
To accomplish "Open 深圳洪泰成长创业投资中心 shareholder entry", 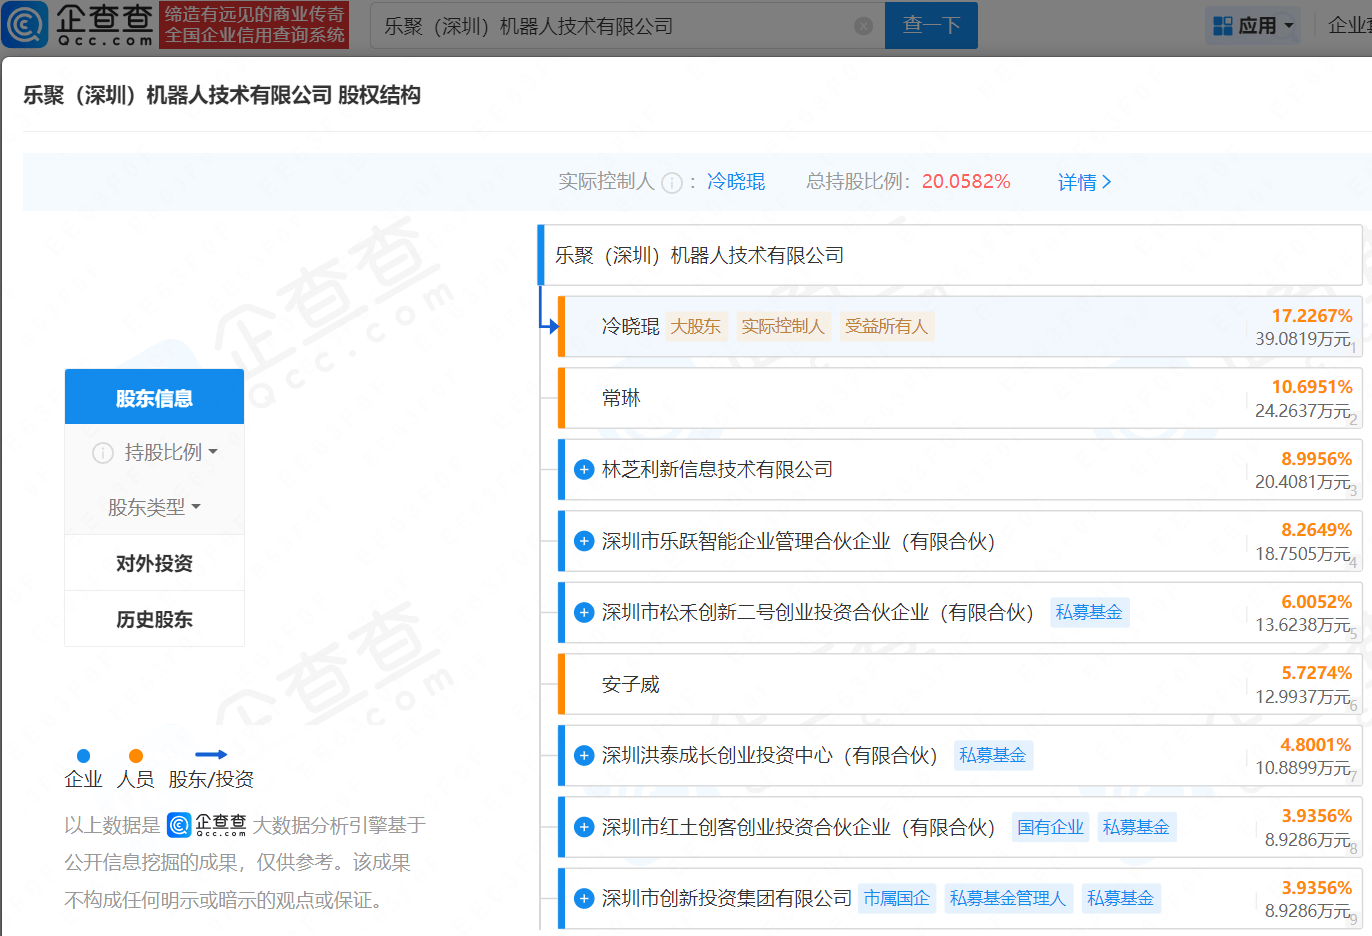I will [x=770, y=755].
